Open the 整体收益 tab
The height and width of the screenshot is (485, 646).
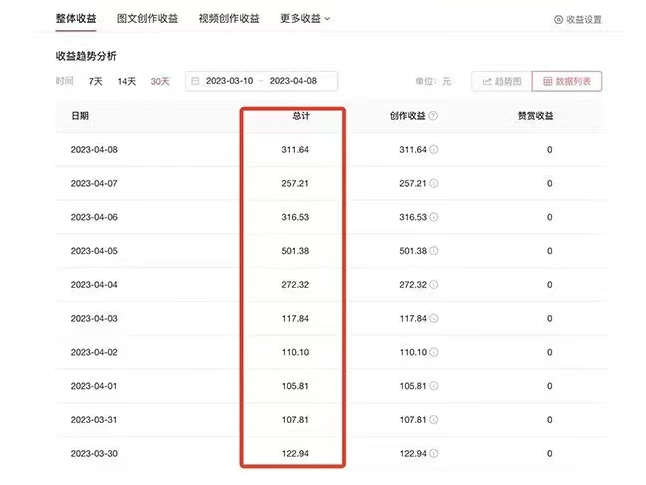click(x=76, y=18)
